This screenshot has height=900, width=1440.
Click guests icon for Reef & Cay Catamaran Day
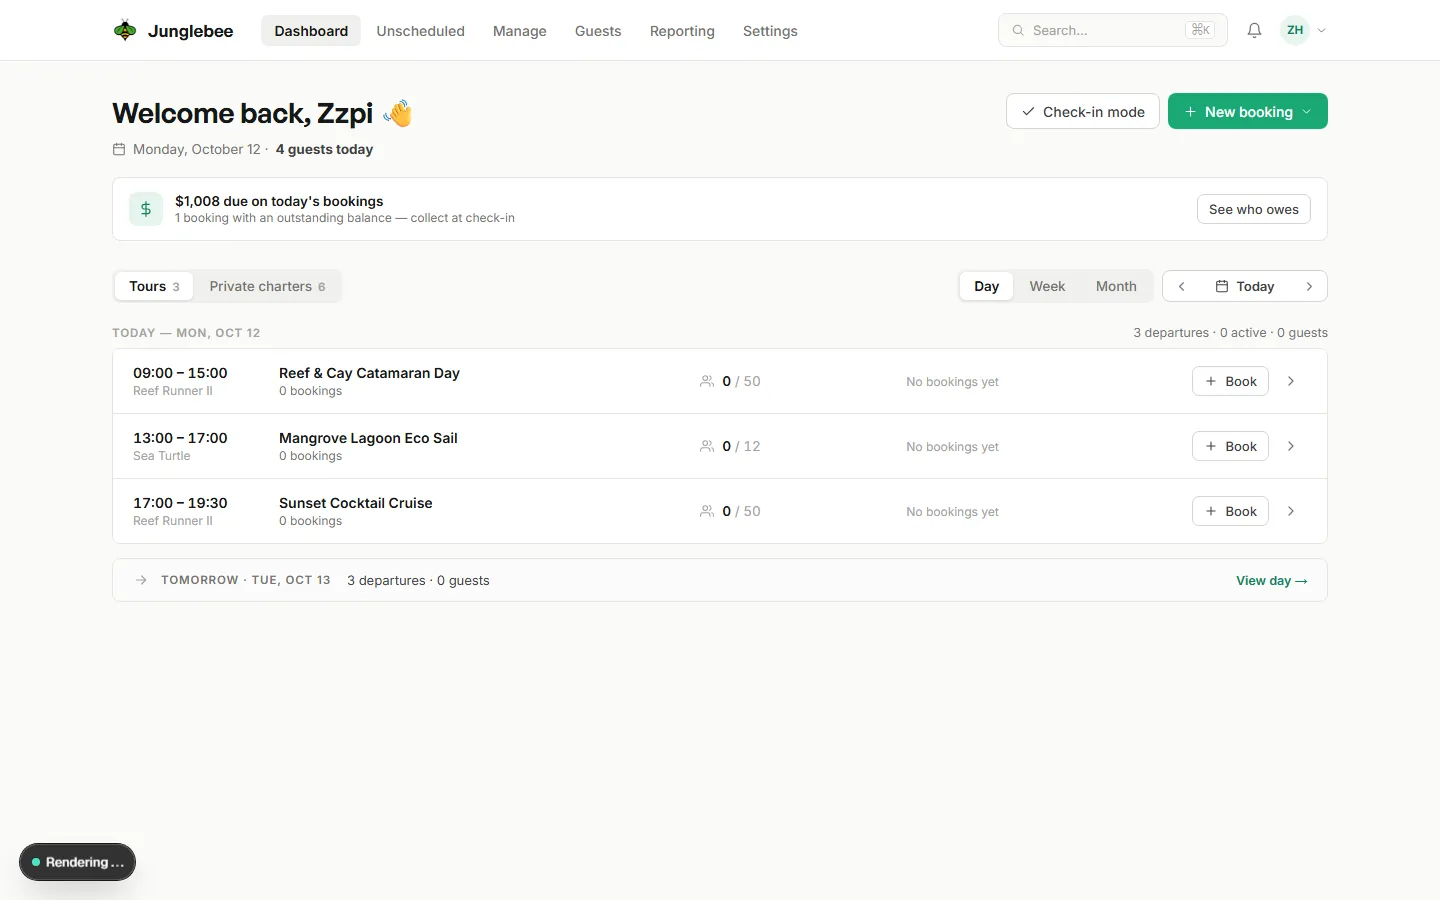(707, 381)
